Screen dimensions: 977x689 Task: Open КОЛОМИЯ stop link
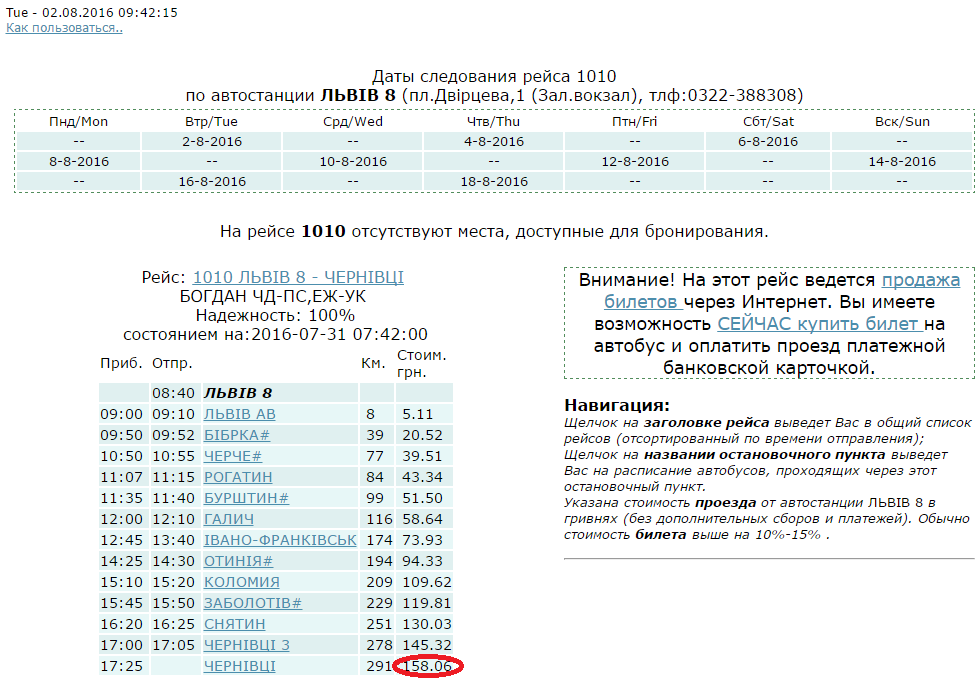[242, 582]
